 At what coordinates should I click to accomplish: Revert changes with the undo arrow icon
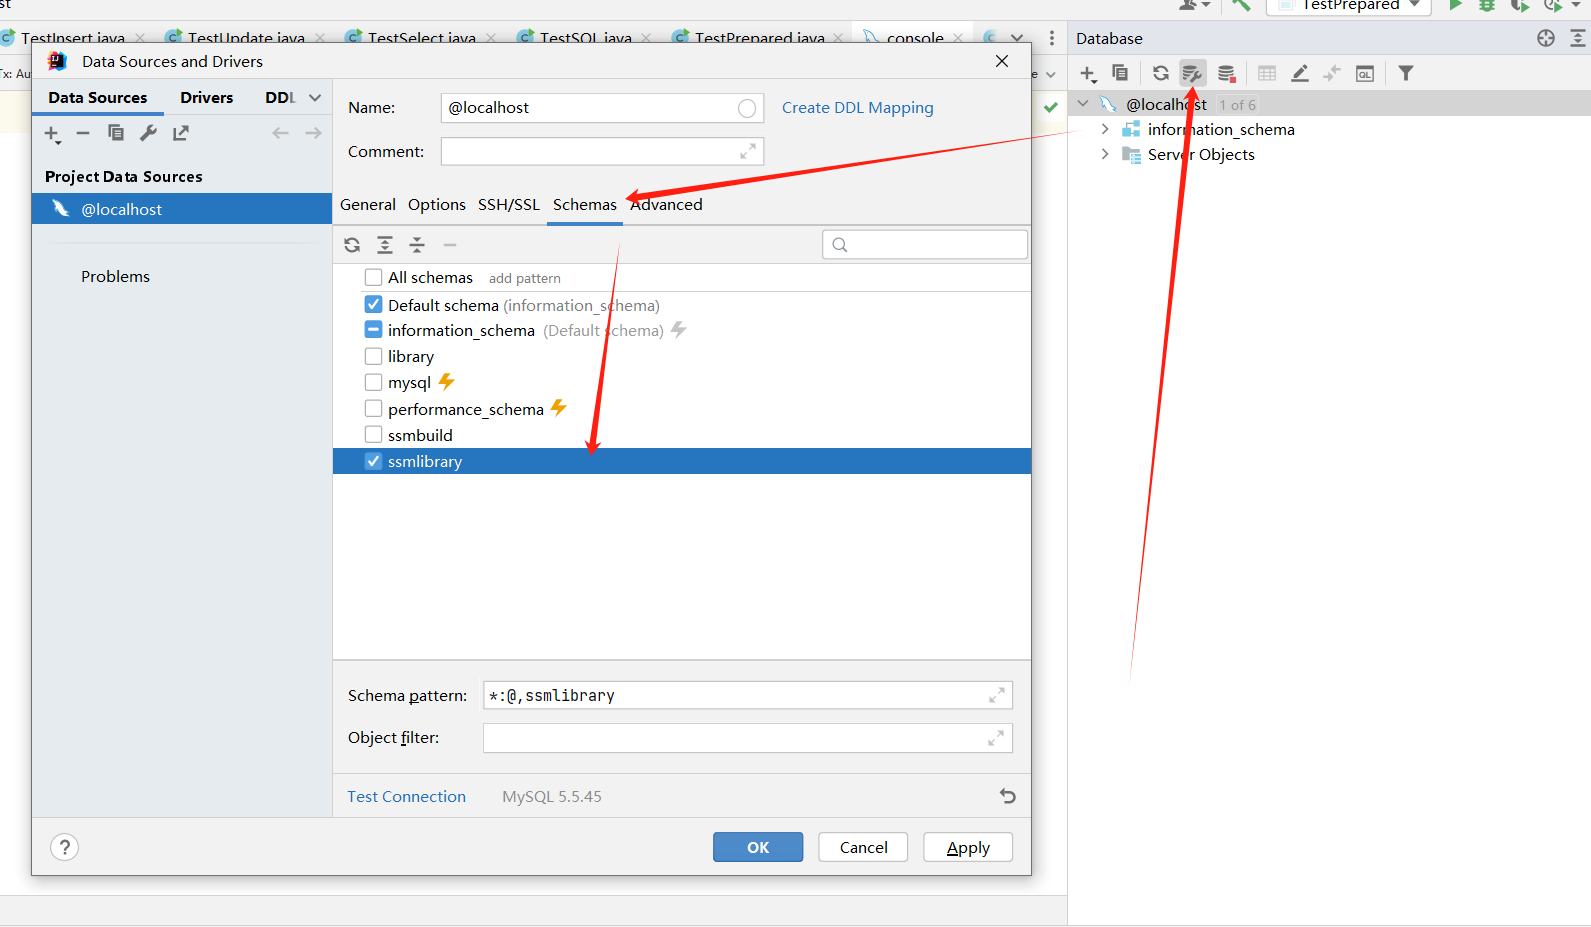click(1008, 796)
